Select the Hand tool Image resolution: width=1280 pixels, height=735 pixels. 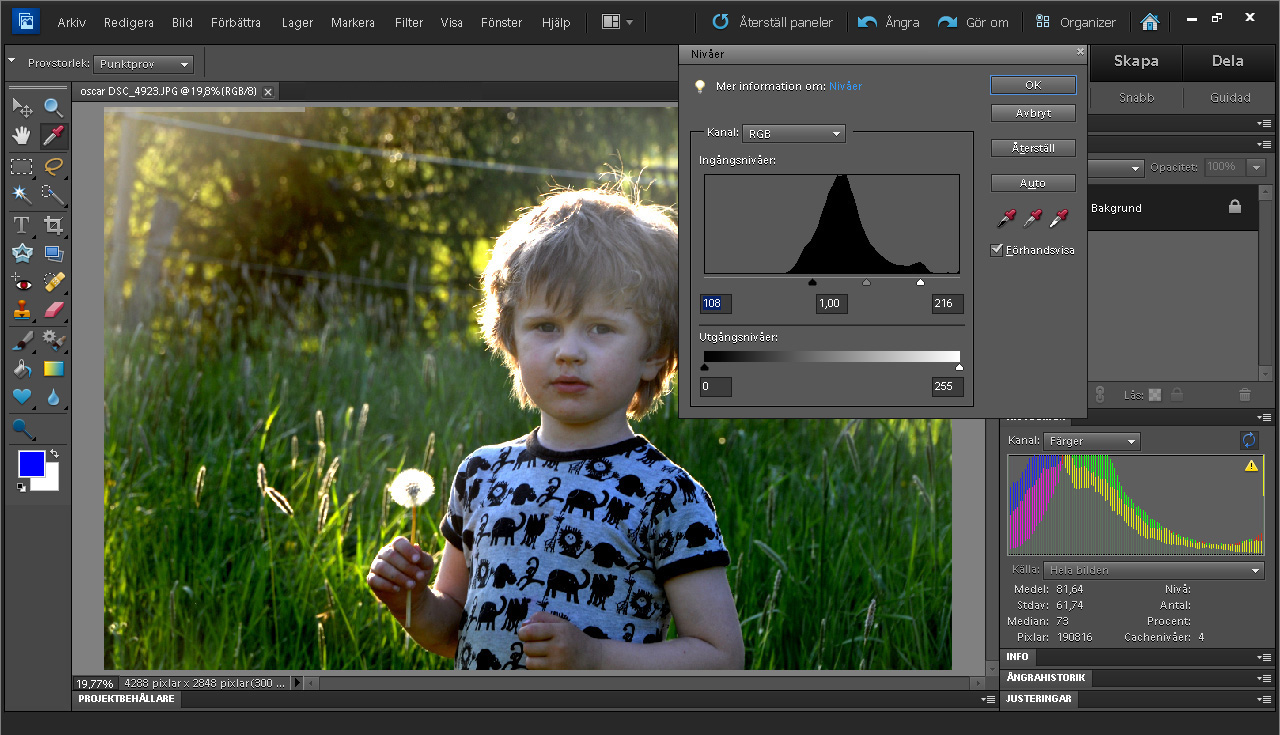click(x=22, y=135)
